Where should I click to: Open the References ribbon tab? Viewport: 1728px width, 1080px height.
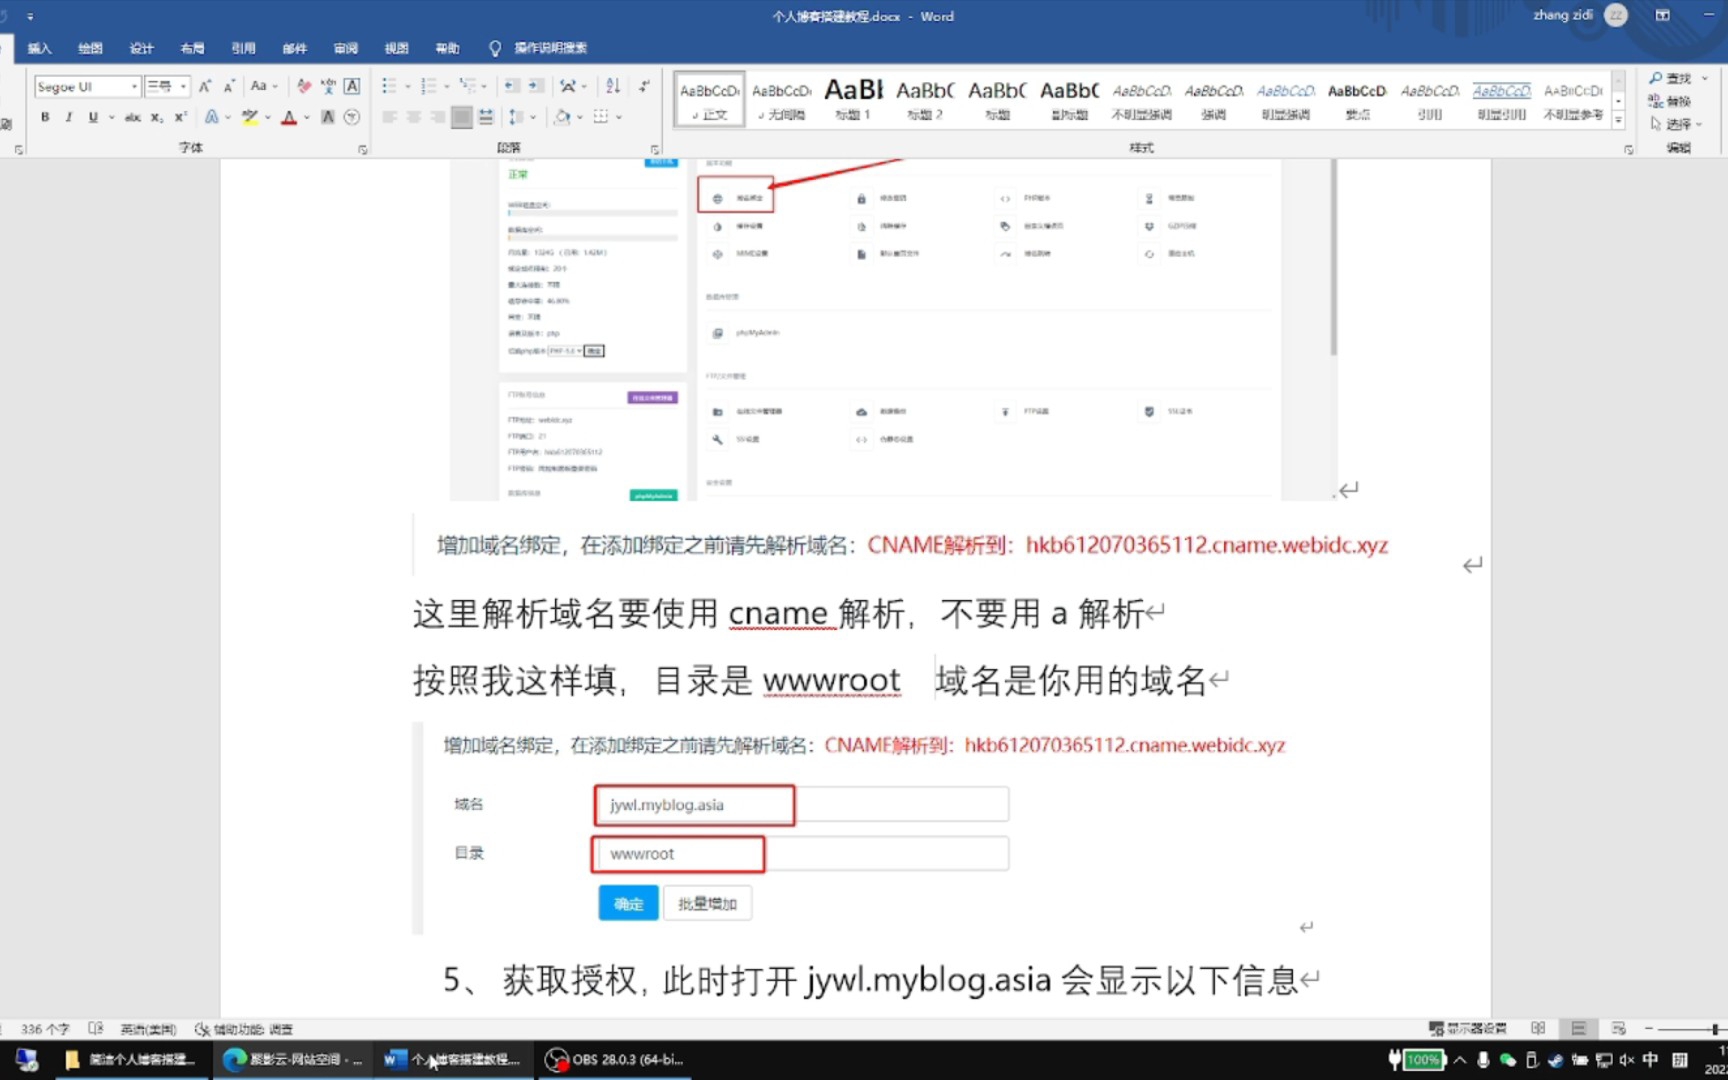(x=243, y=48)
